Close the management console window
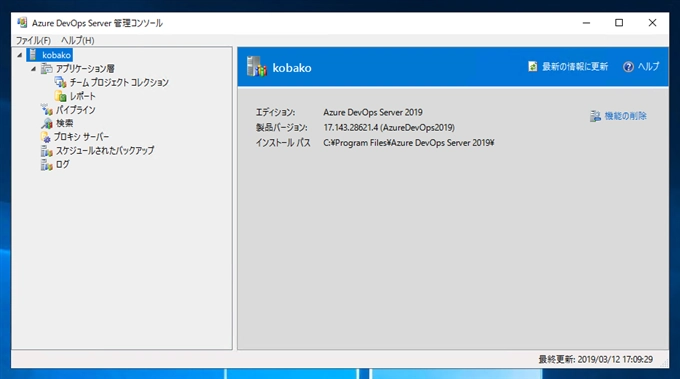This screenshot has width=680, height=379. tap(652, 23)
